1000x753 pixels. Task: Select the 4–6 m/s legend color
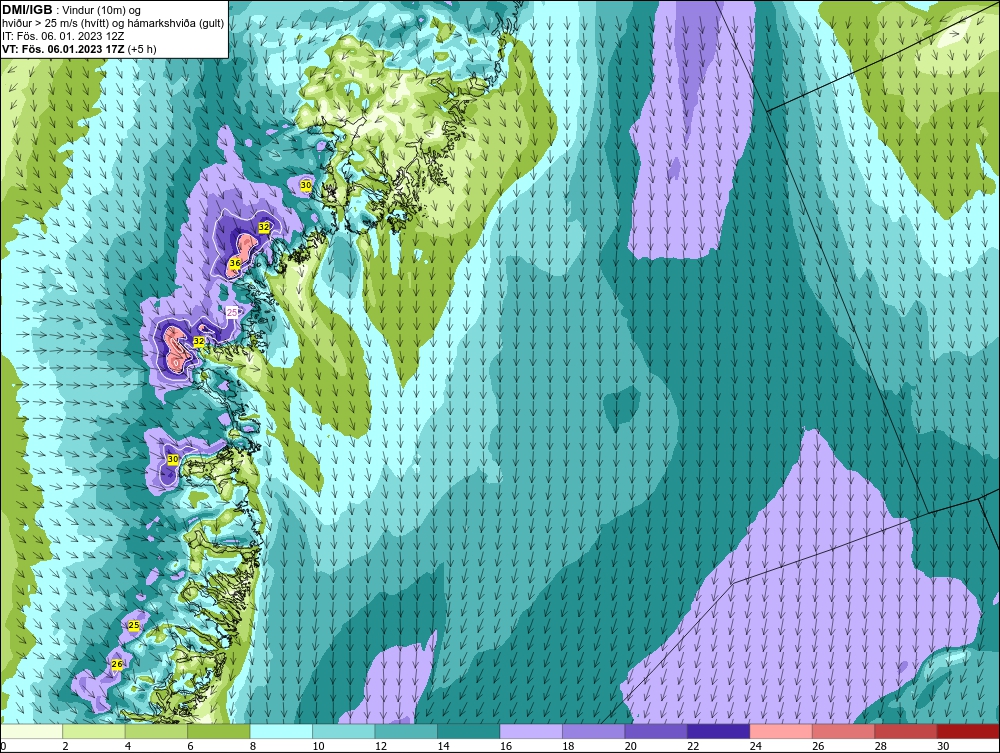(156, 731)
